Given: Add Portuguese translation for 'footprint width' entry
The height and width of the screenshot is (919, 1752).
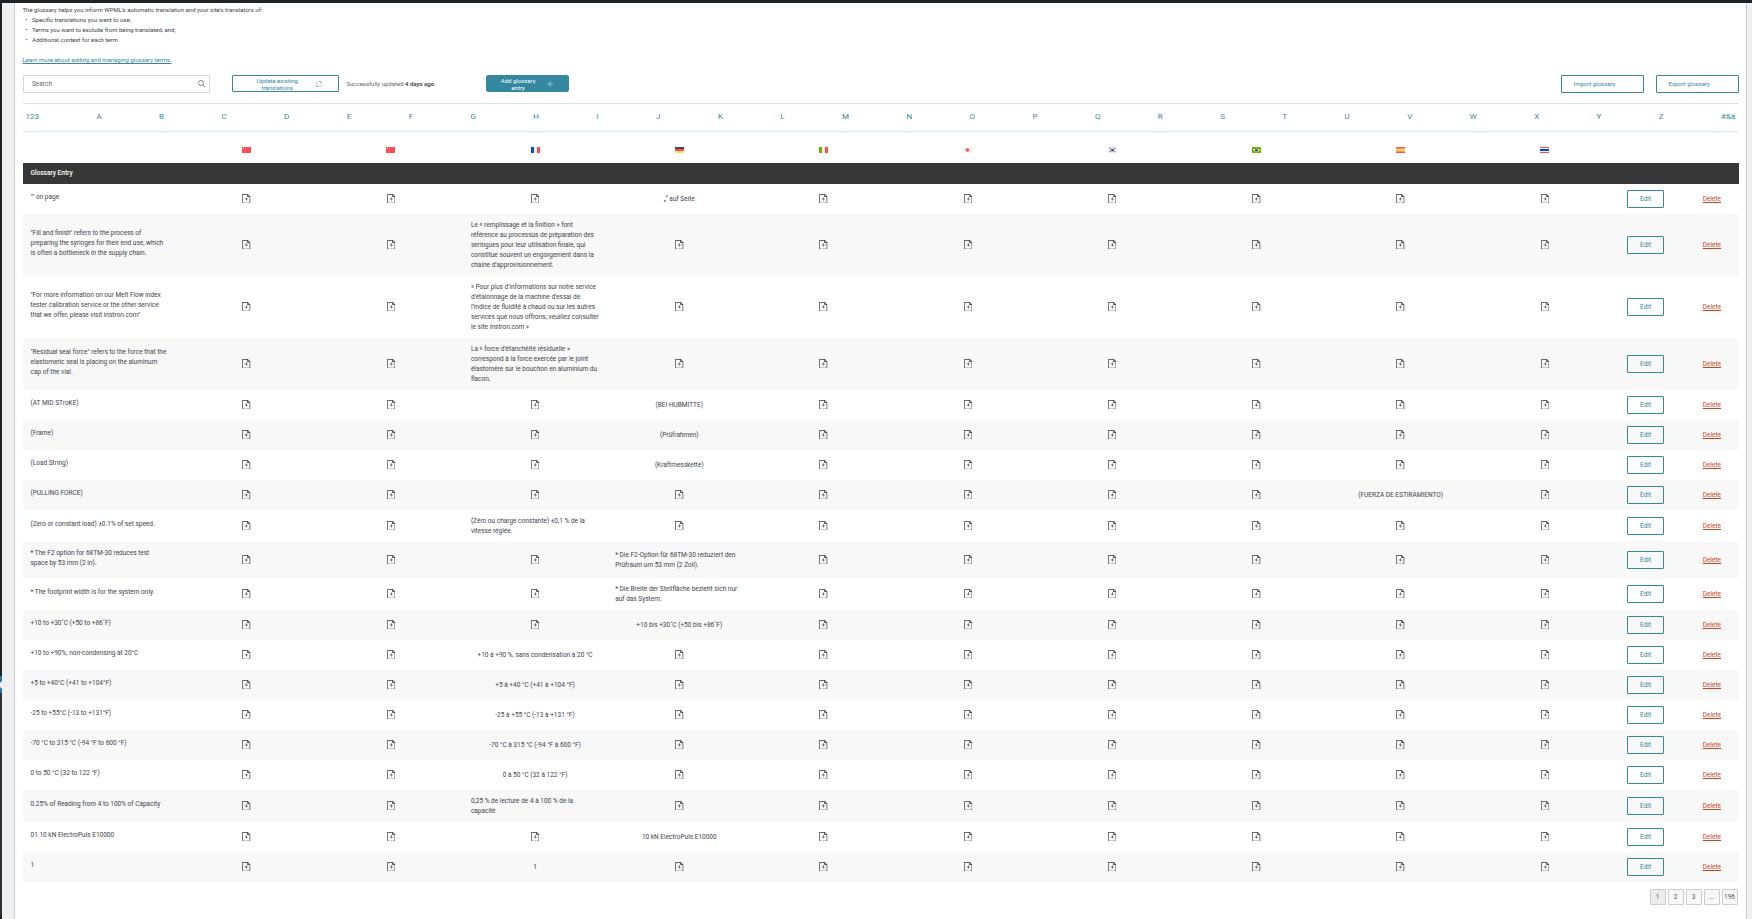Looking at the screenshot, I should click(1256, 594).
